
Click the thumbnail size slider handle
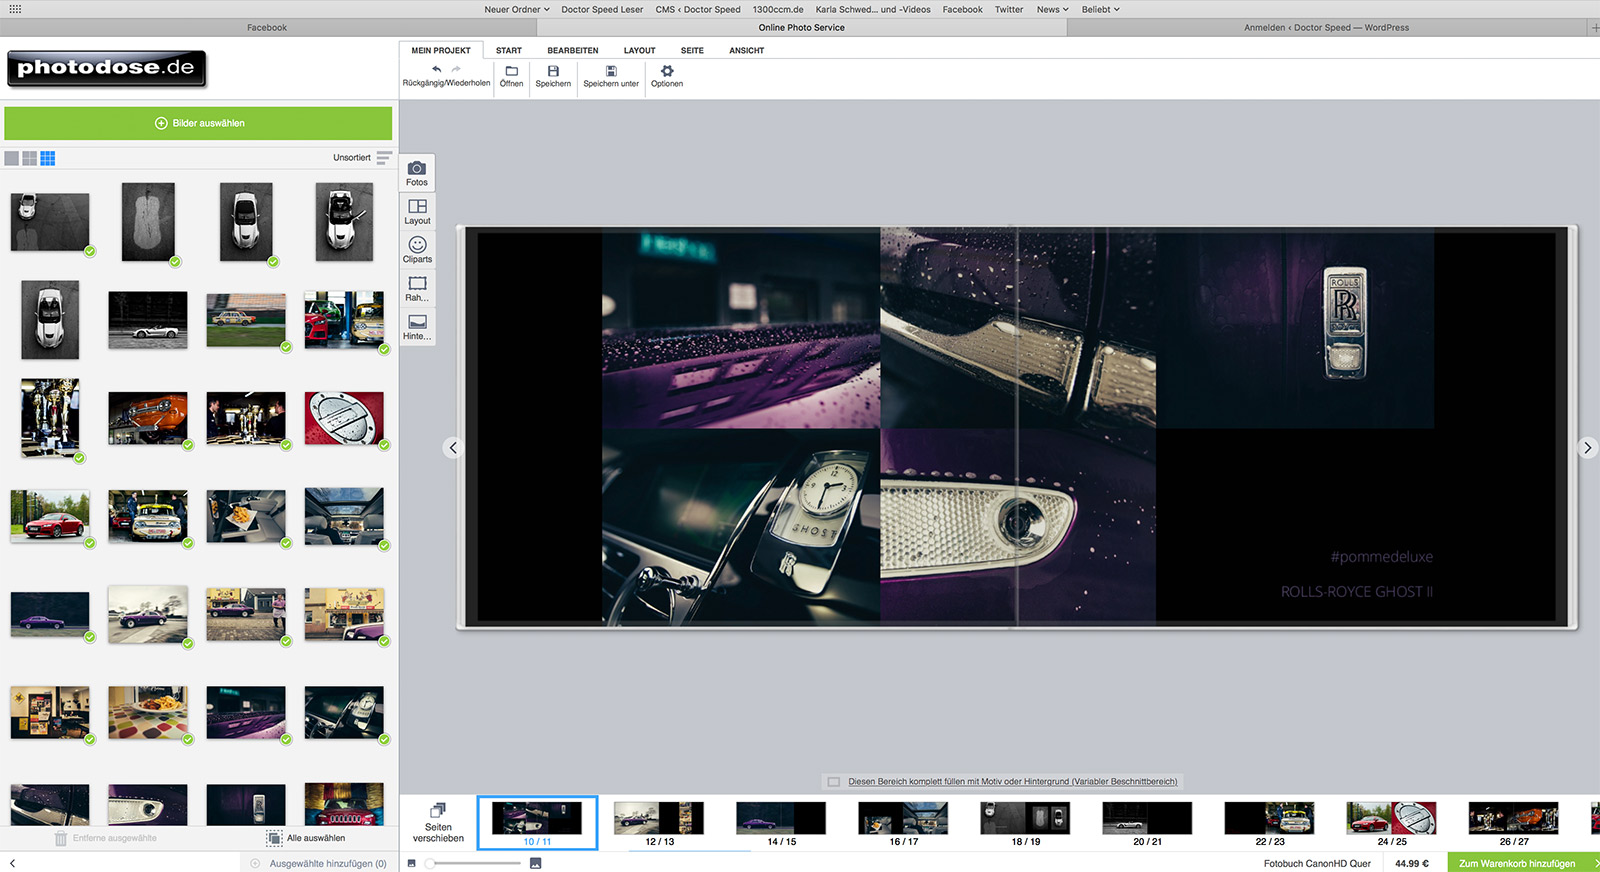point(430,863)
